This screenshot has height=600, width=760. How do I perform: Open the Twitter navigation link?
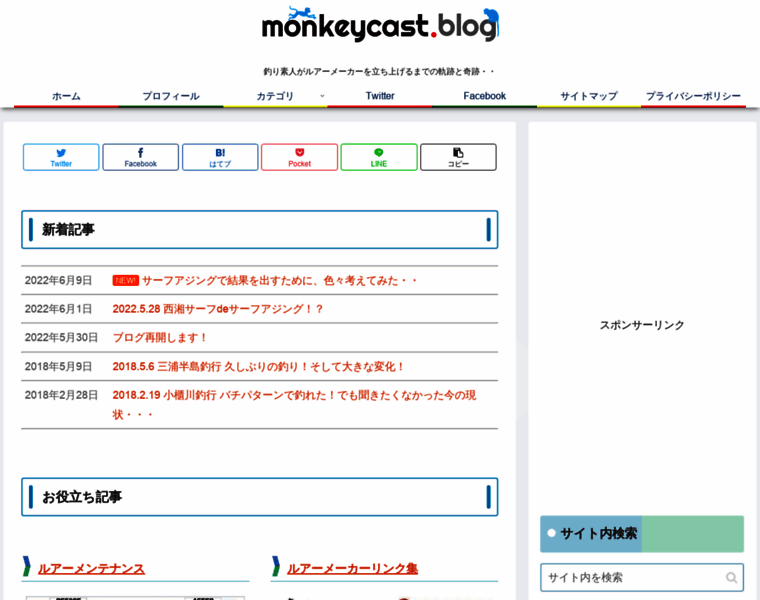[380, 96]
